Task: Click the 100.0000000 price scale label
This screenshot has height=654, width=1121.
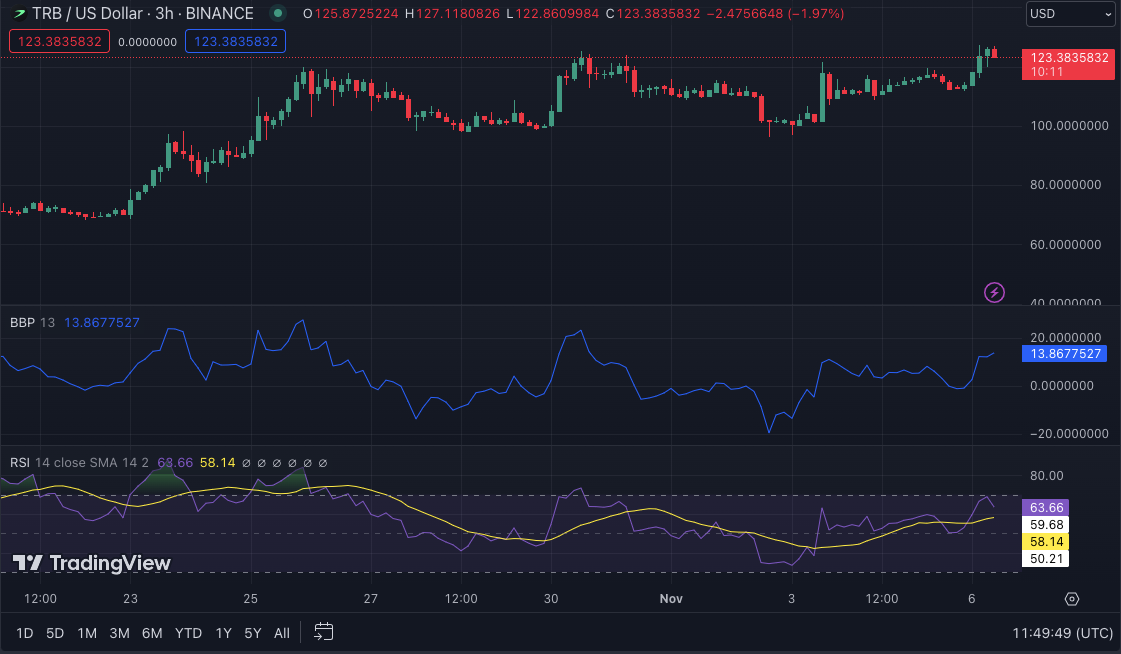Action: pyautogui.click(x=1069, y=126)
